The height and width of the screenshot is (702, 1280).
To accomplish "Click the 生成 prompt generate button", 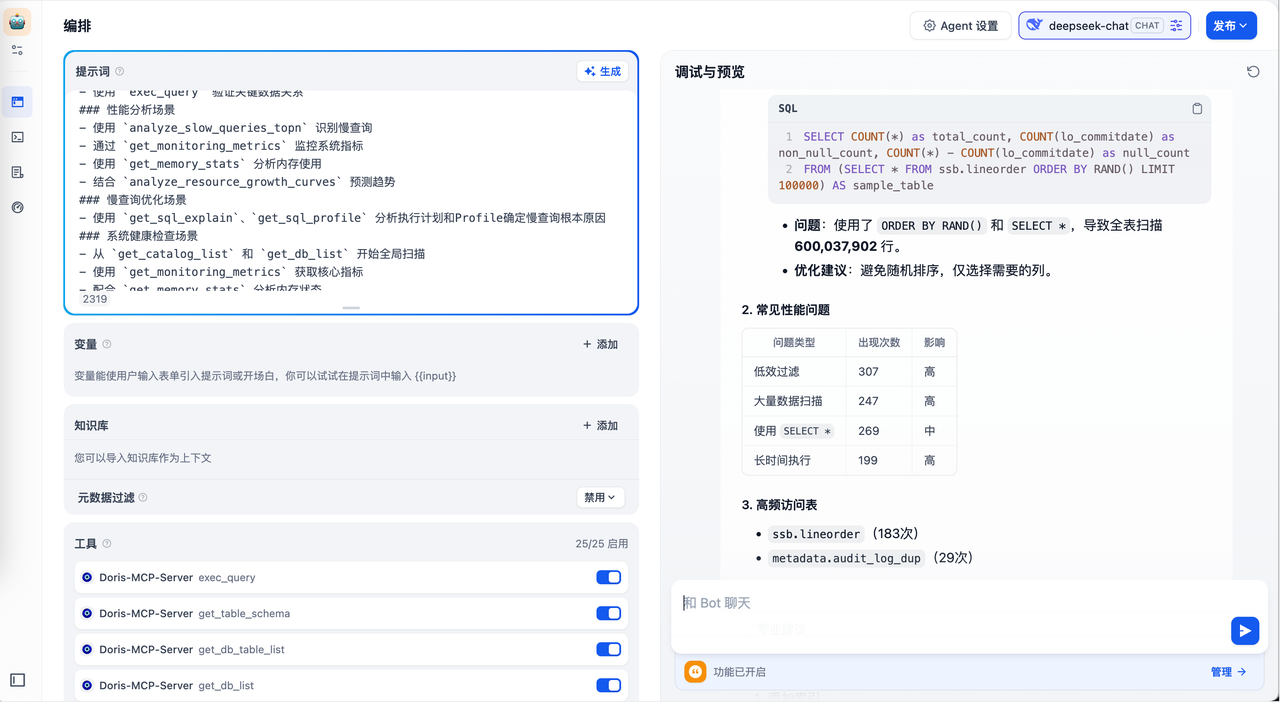I will click(x=603, y=71).
